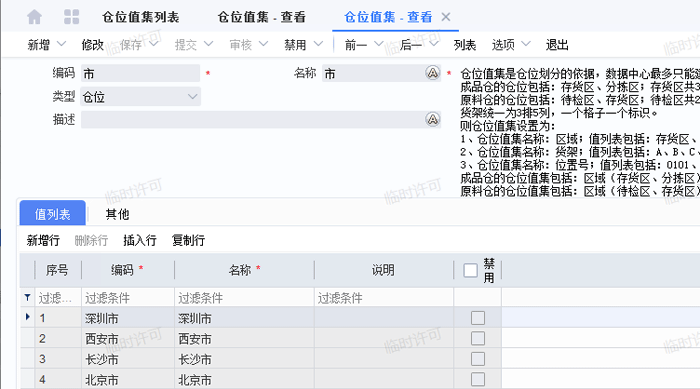700x389 pixels.
Task: Select row indicator arrow for row 1
Action: tap(28, 317)
